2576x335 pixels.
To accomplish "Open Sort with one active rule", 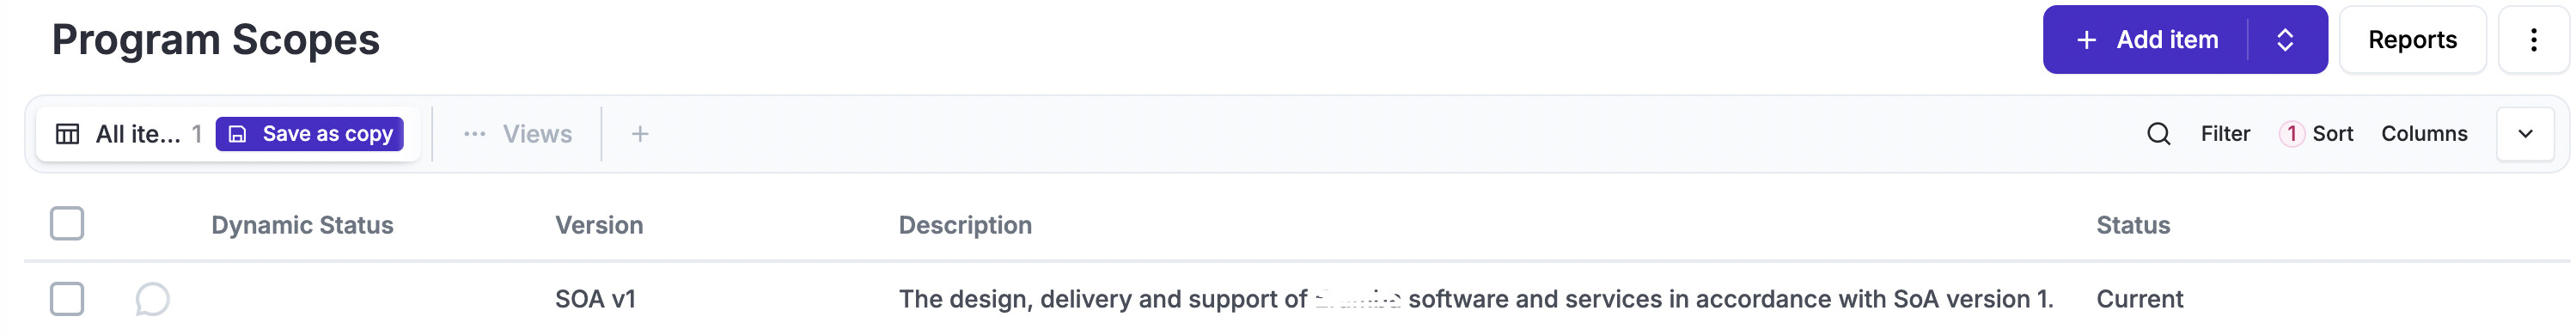I will [x=2316, y=134].
